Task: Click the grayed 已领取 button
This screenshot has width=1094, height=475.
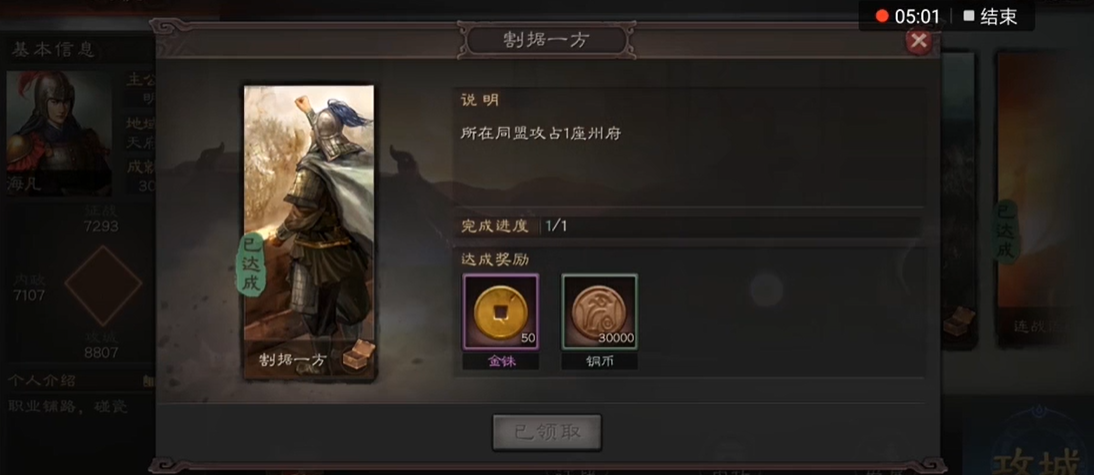Action: click(x=547, y=432)
